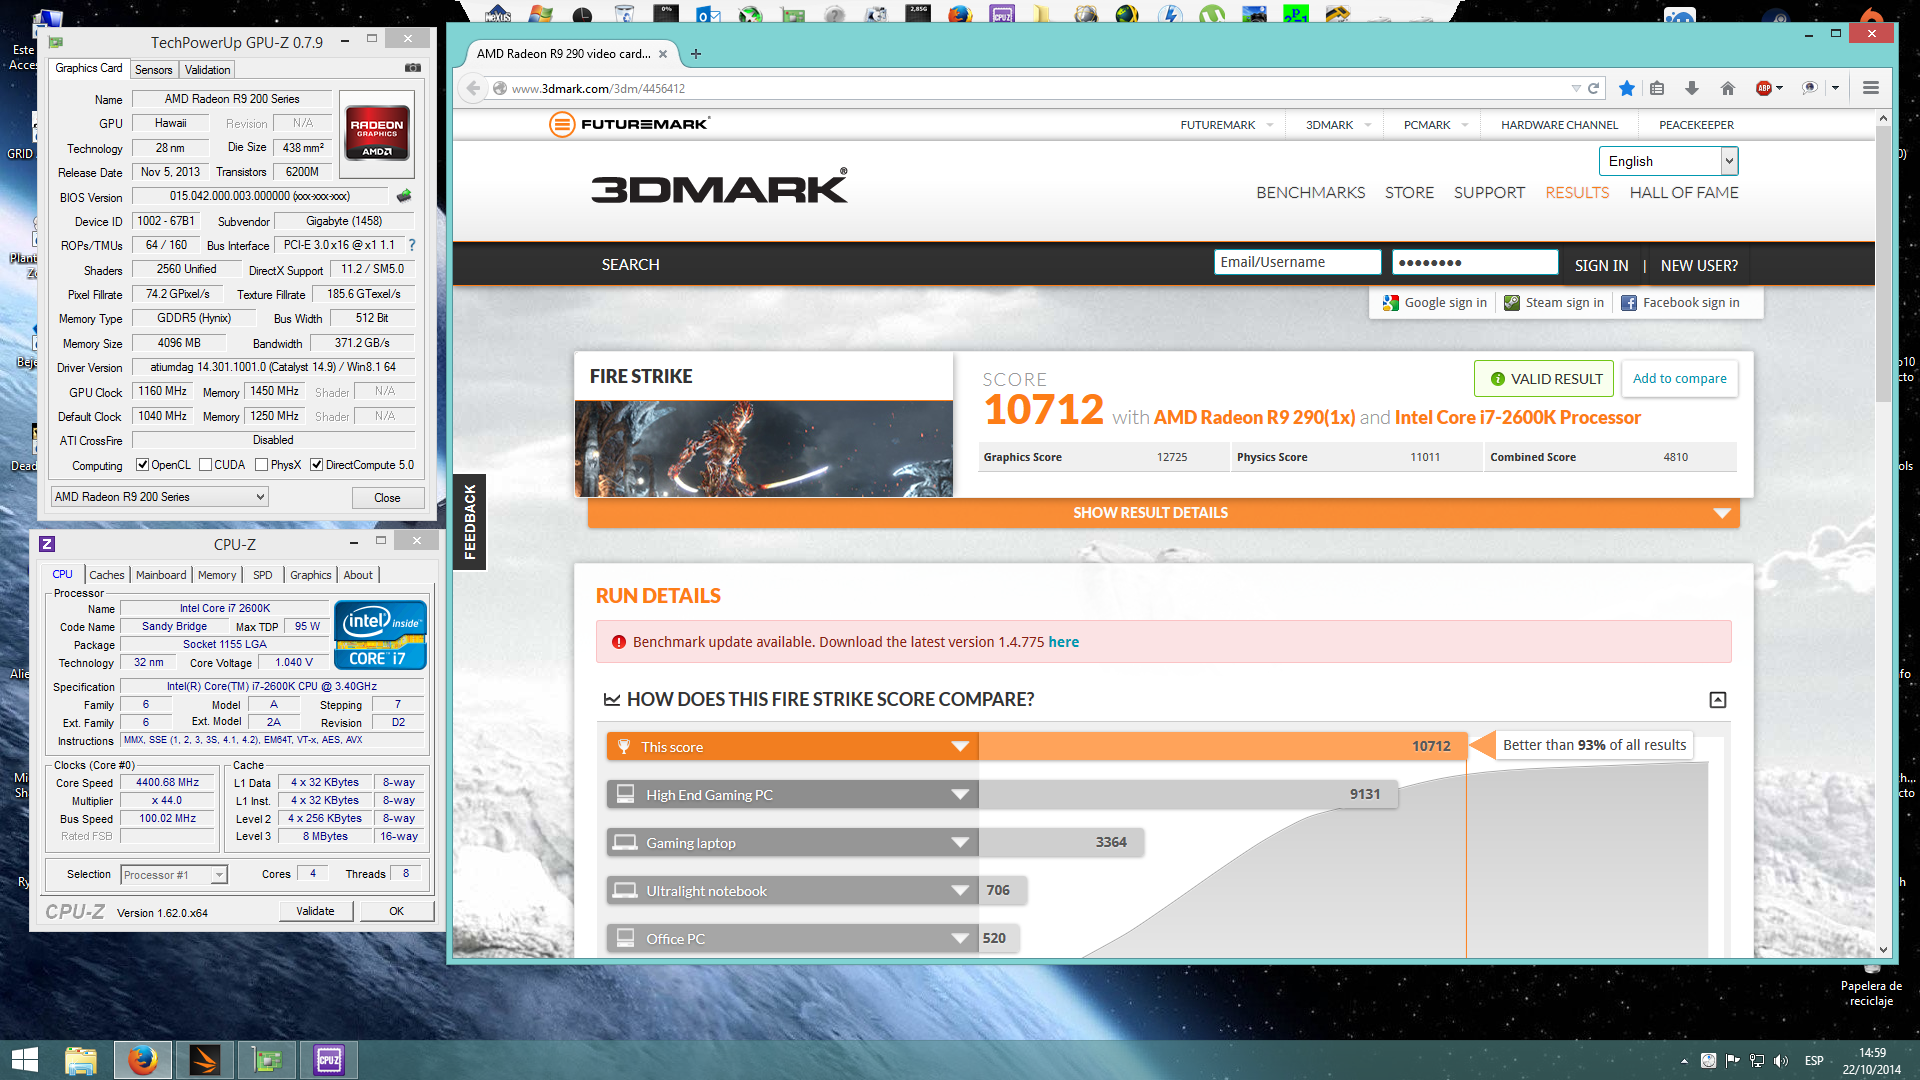Click the Email/Username input field
This screenshot has height=1080, width=1920.
1297,262
